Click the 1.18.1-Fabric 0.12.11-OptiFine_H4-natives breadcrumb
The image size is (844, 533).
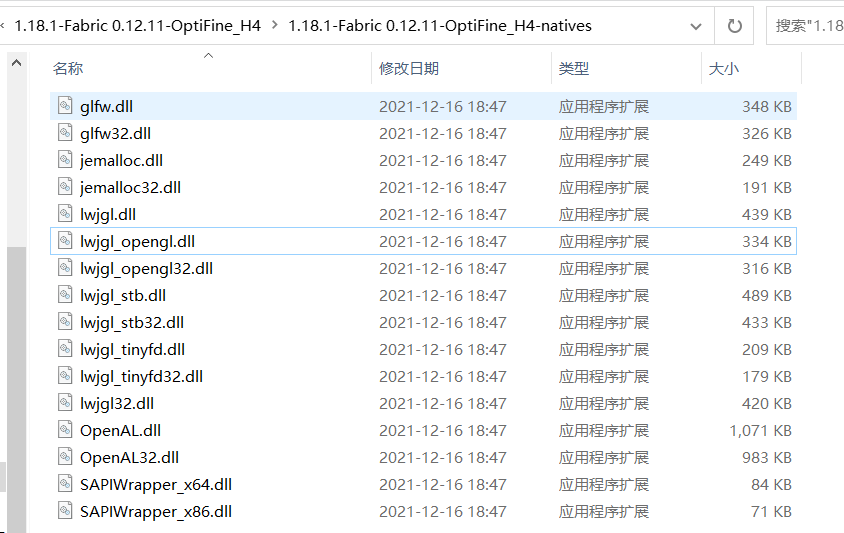(440, 26)
